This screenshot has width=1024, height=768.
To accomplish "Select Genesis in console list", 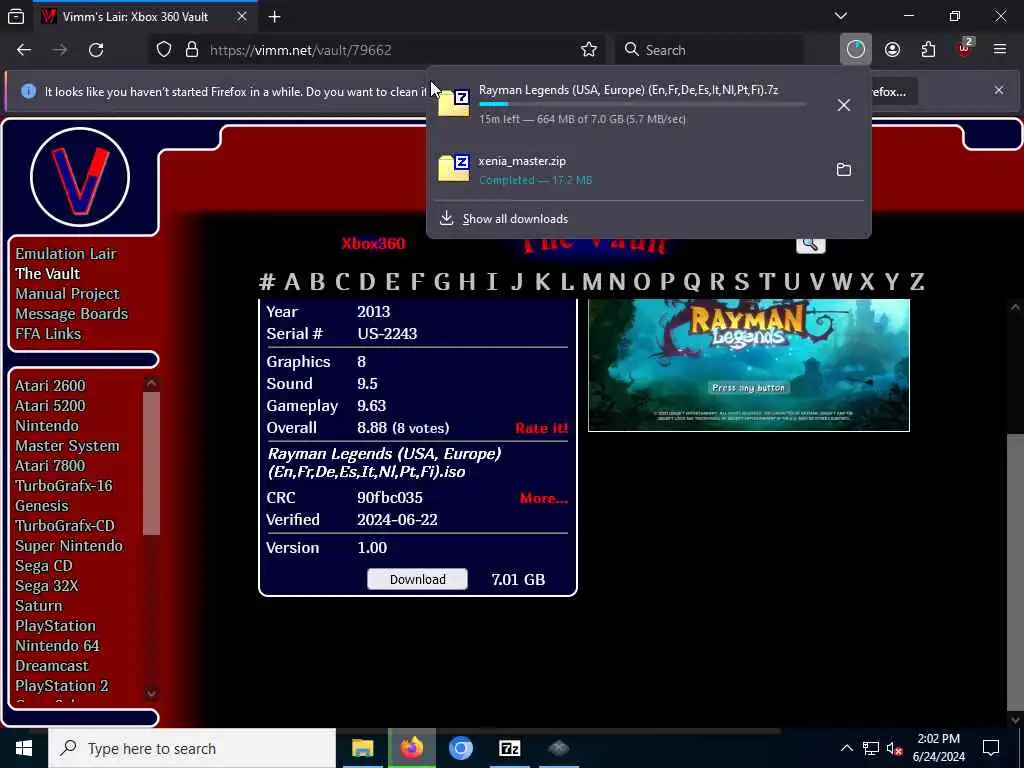I will (x=42, y=506).
